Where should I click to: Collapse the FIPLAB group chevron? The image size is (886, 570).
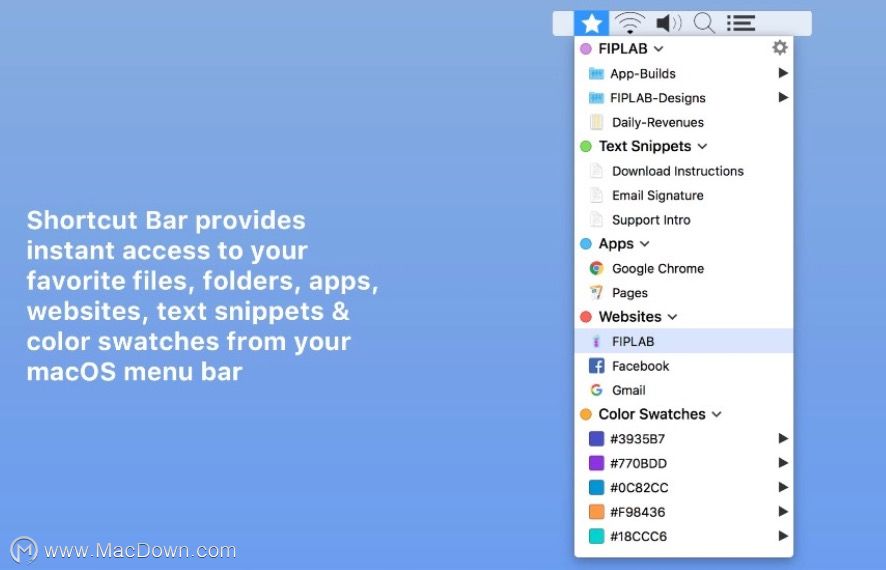click(x=658, y=49)
